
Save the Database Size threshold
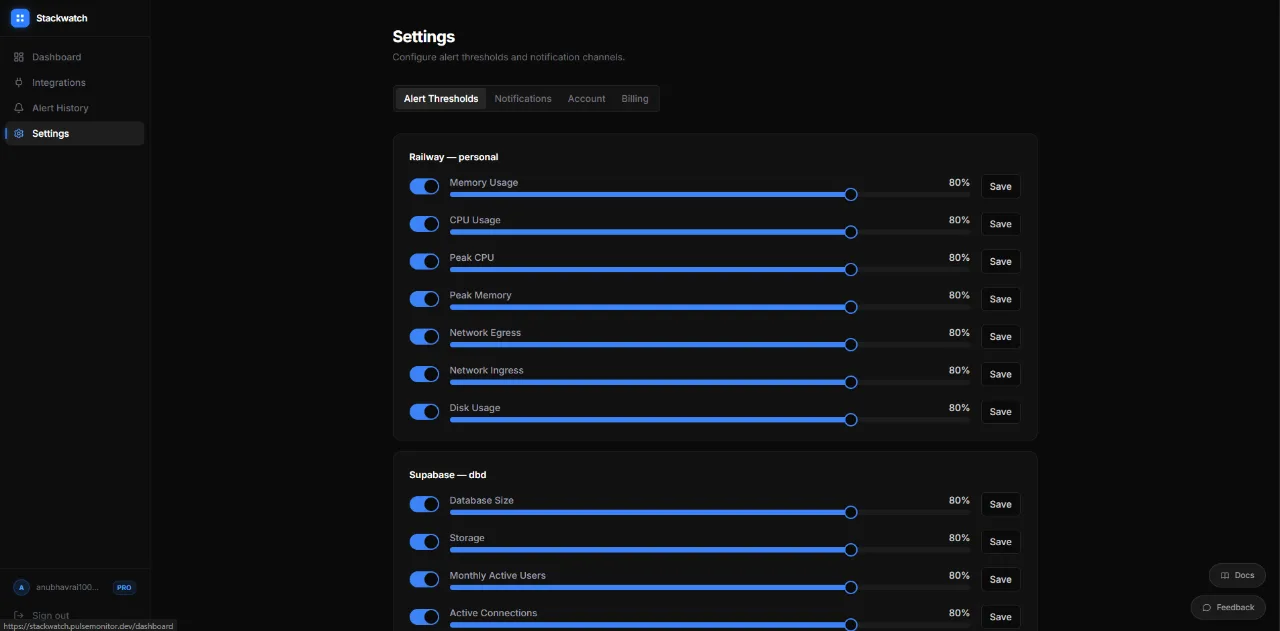click(1000, 504)
